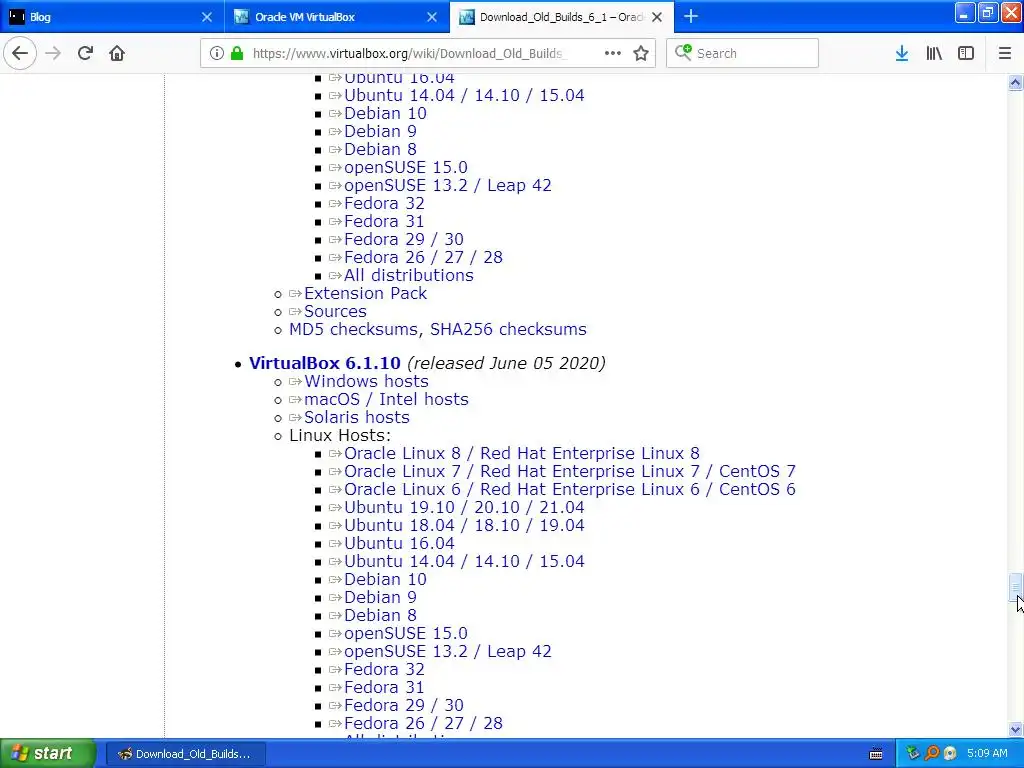Open Debian 9 link under 6.1.10
Screen dimensions: 1024x768
pyautogui.click(x=380, y=598)
